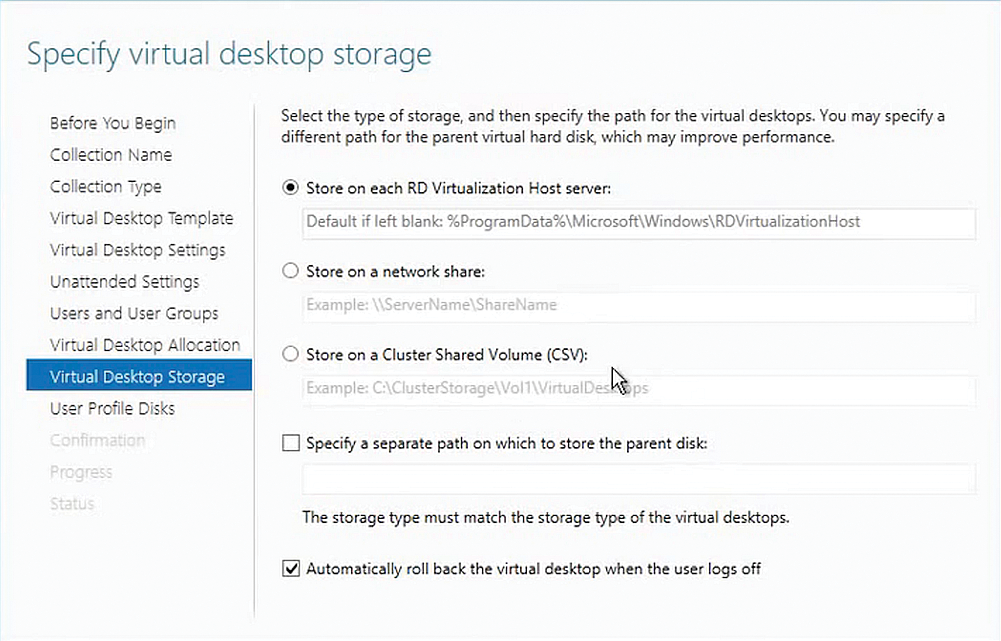Open the 'Collection Name' step
The image size is (1001, 641).
coord(111,155)
